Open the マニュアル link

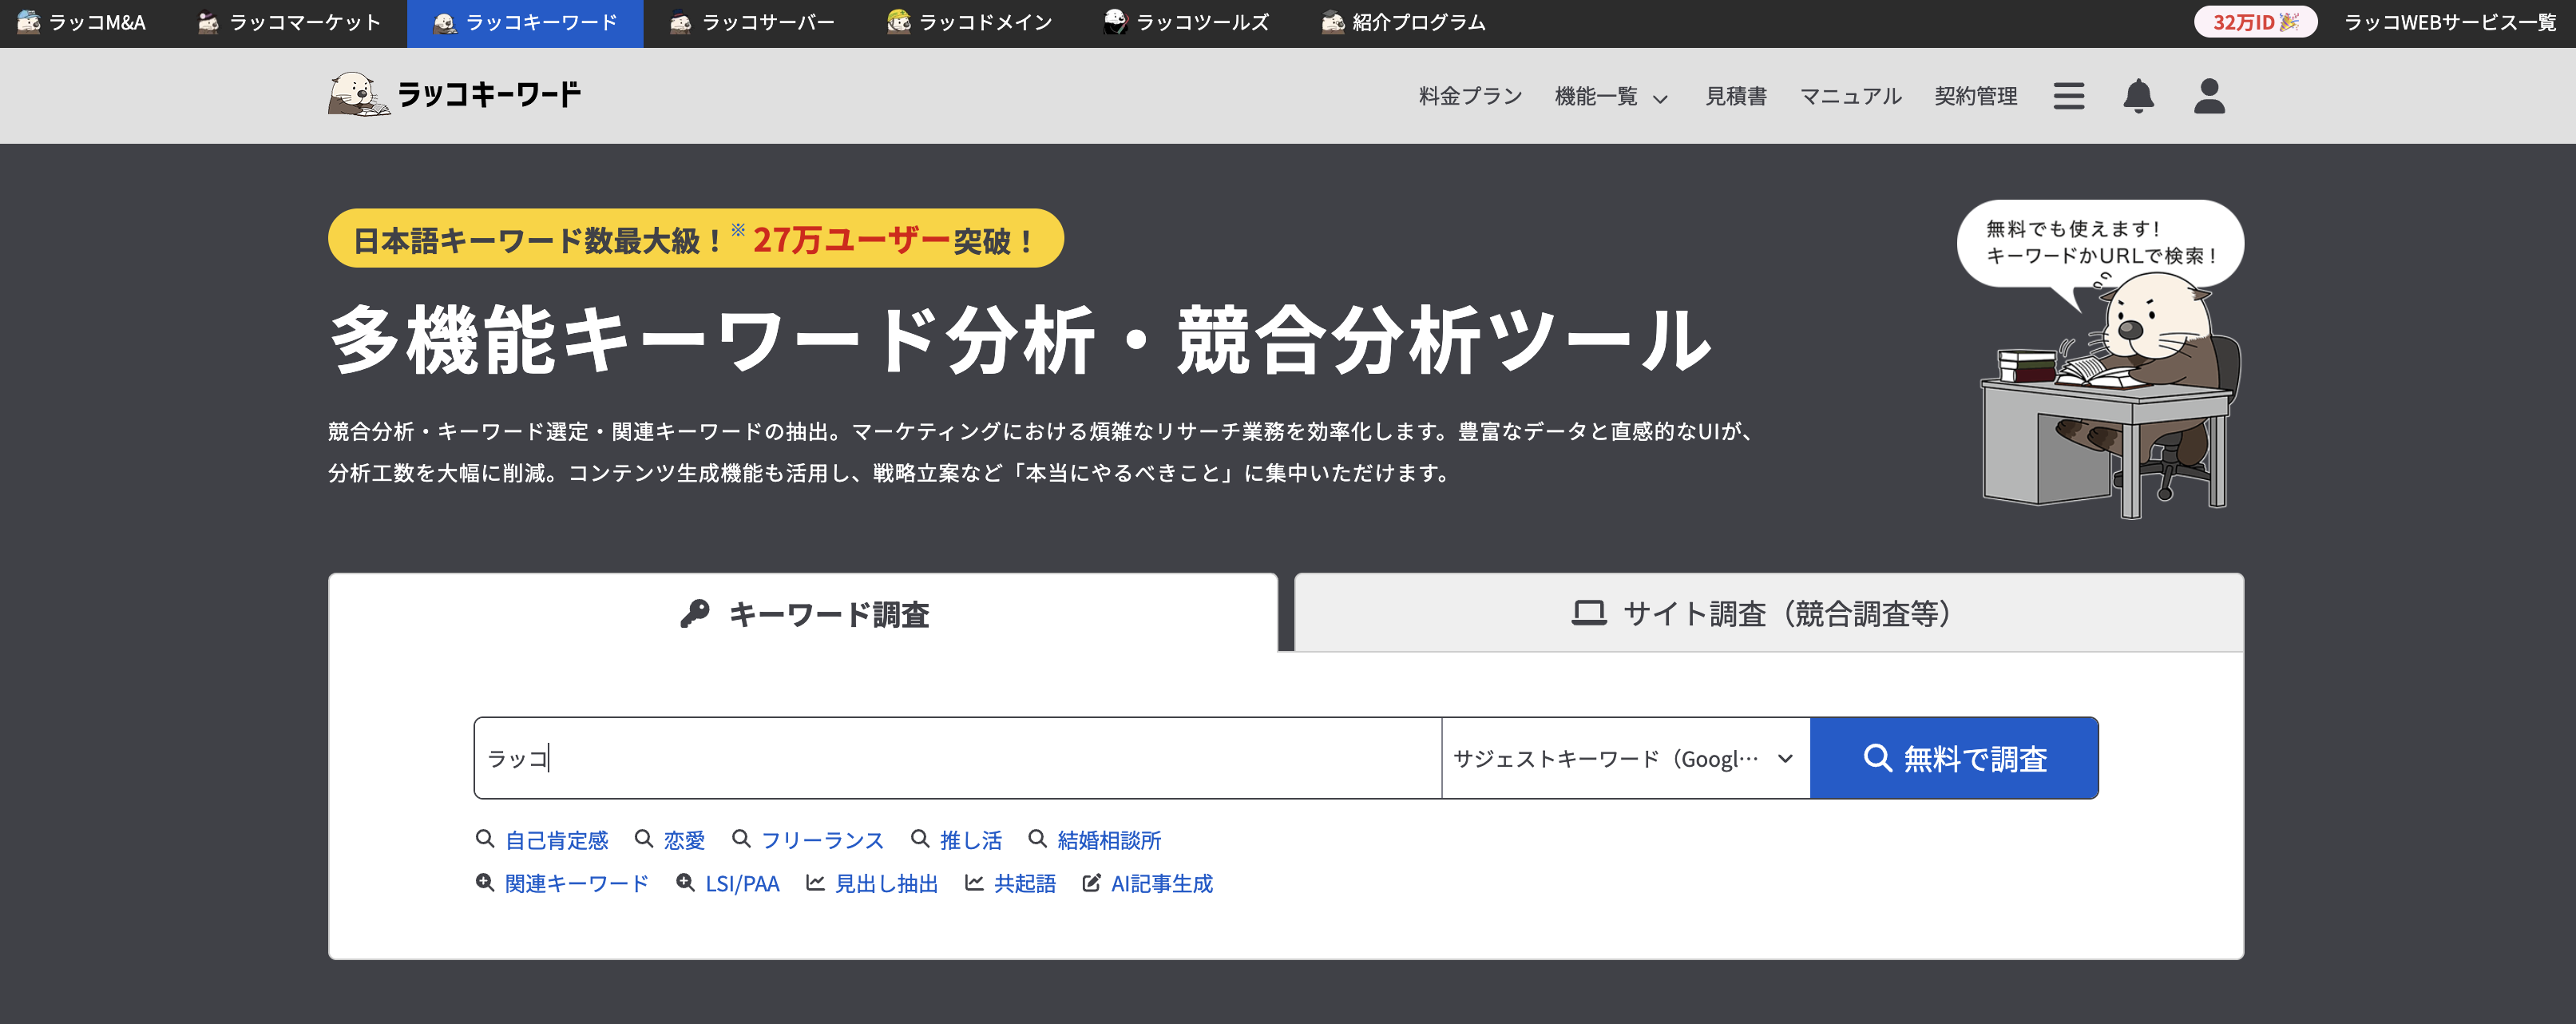tap(1850, 96)
